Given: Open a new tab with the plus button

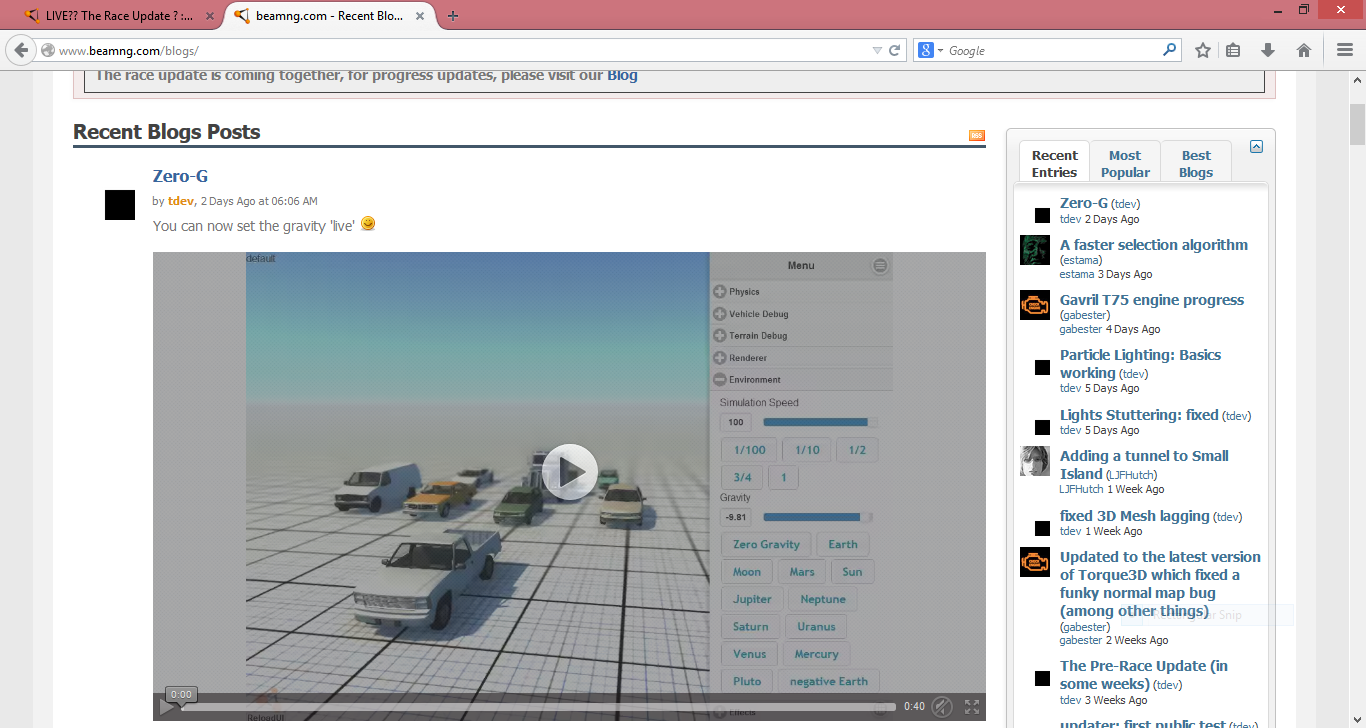Looking at the screenshot, I should [x=453, y=16].
